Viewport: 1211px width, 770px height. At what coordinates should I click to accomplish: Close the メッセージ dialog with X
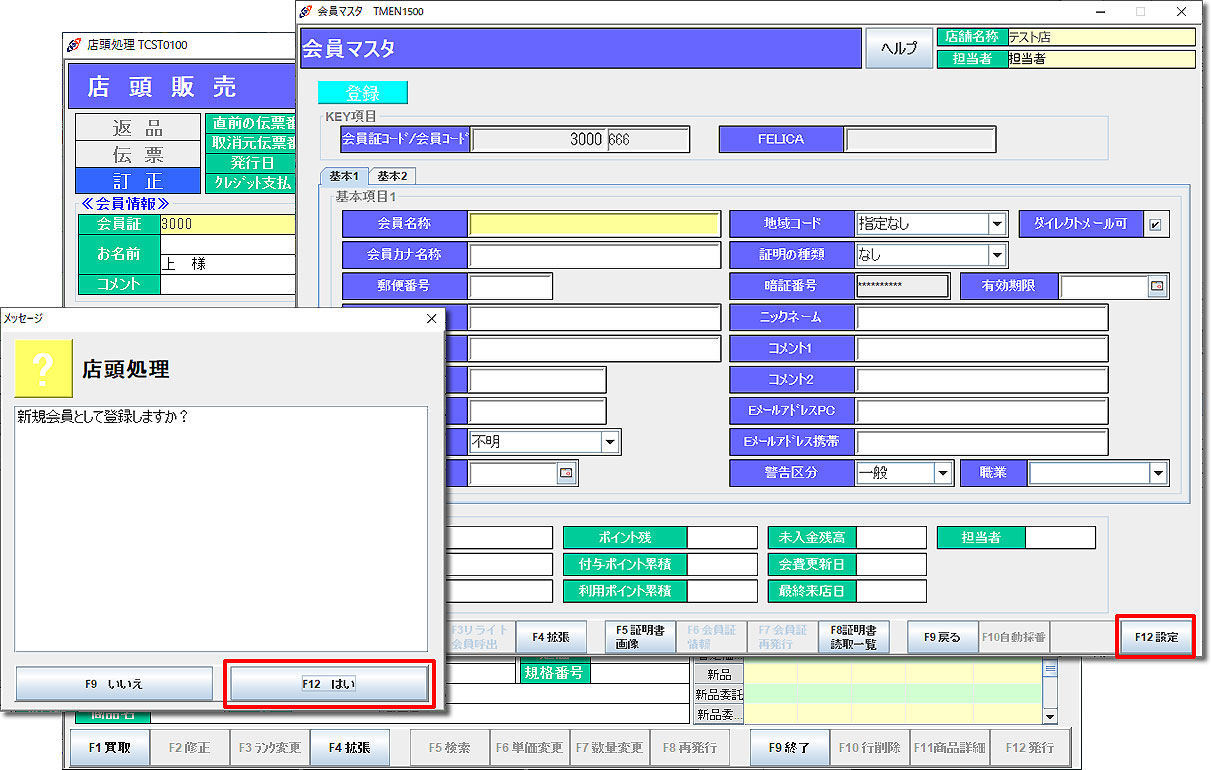[x=432, y=318]
